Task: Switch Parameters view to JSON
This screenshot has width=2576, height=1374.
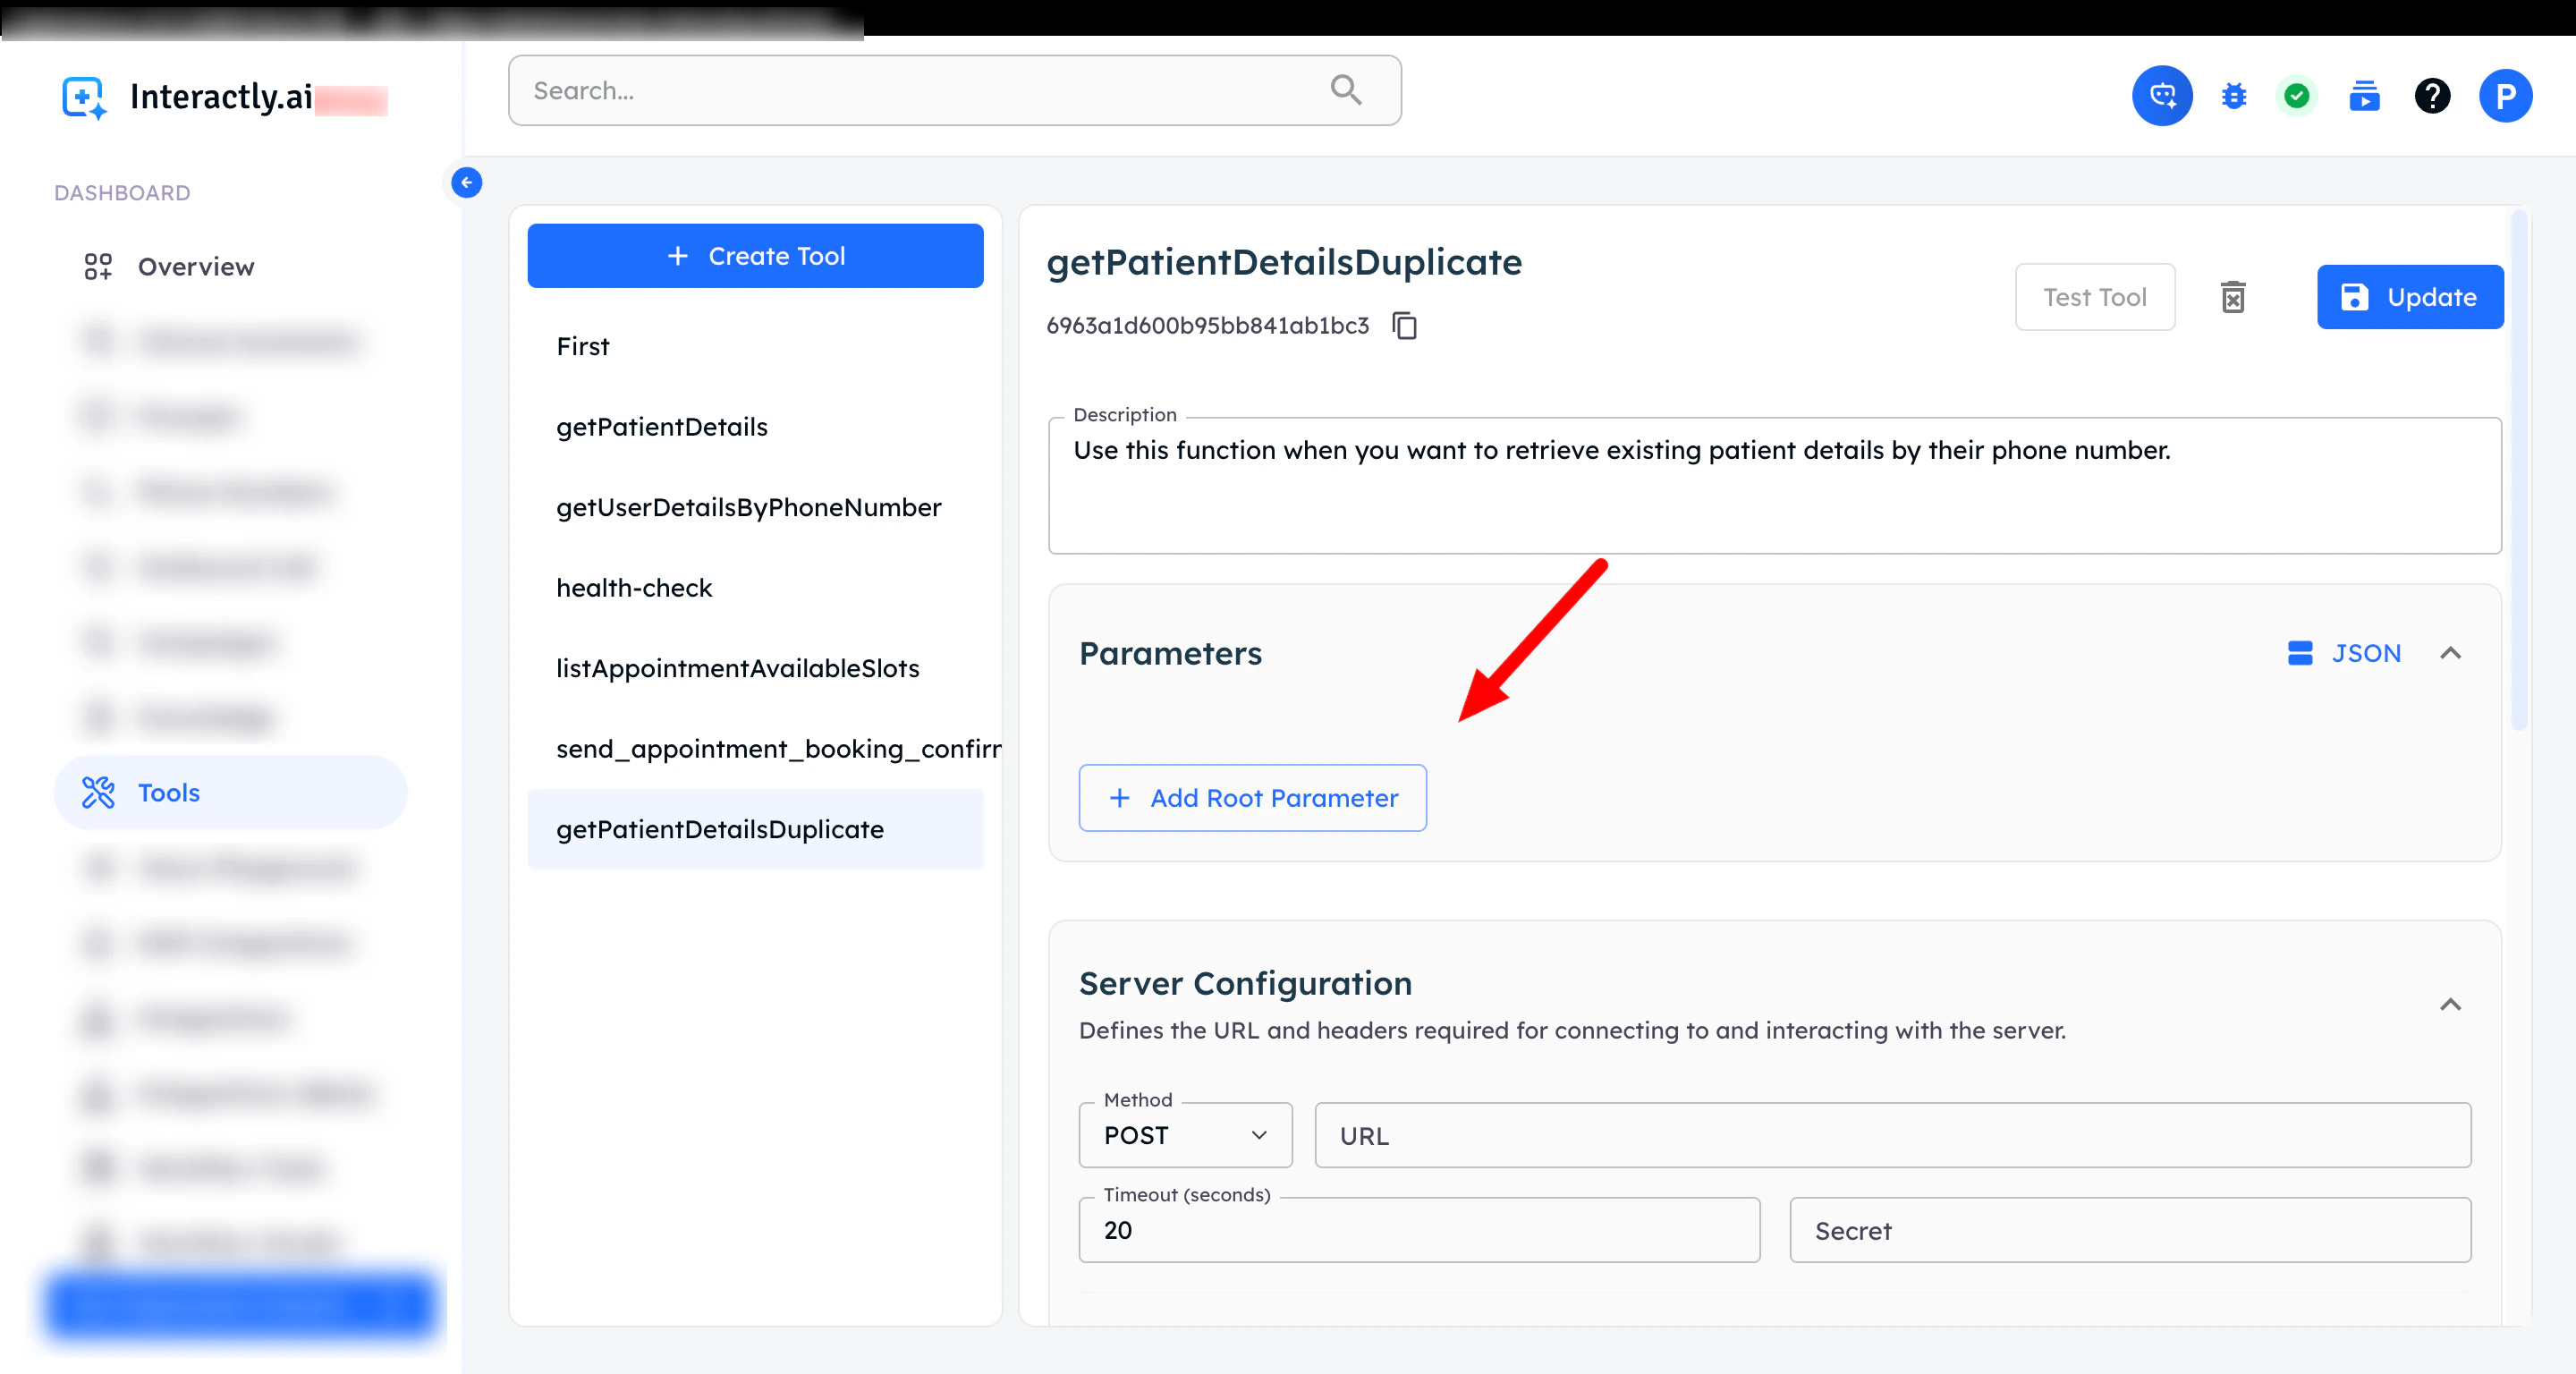Action: click(2344, 653)
